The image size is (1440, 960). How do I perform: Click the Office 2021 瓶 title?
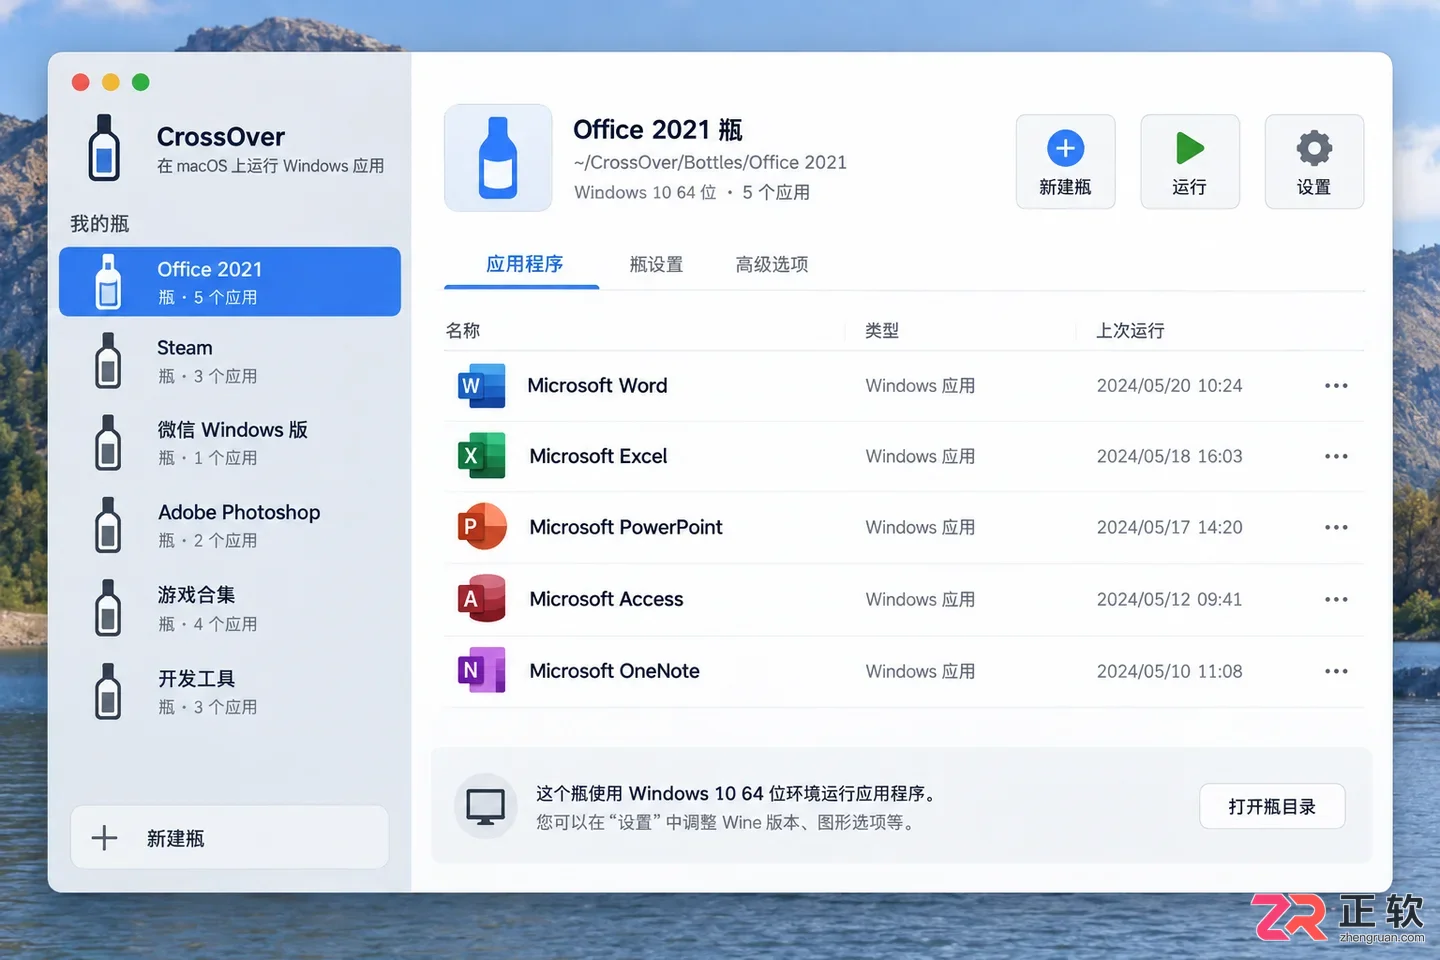click(658, 130)
